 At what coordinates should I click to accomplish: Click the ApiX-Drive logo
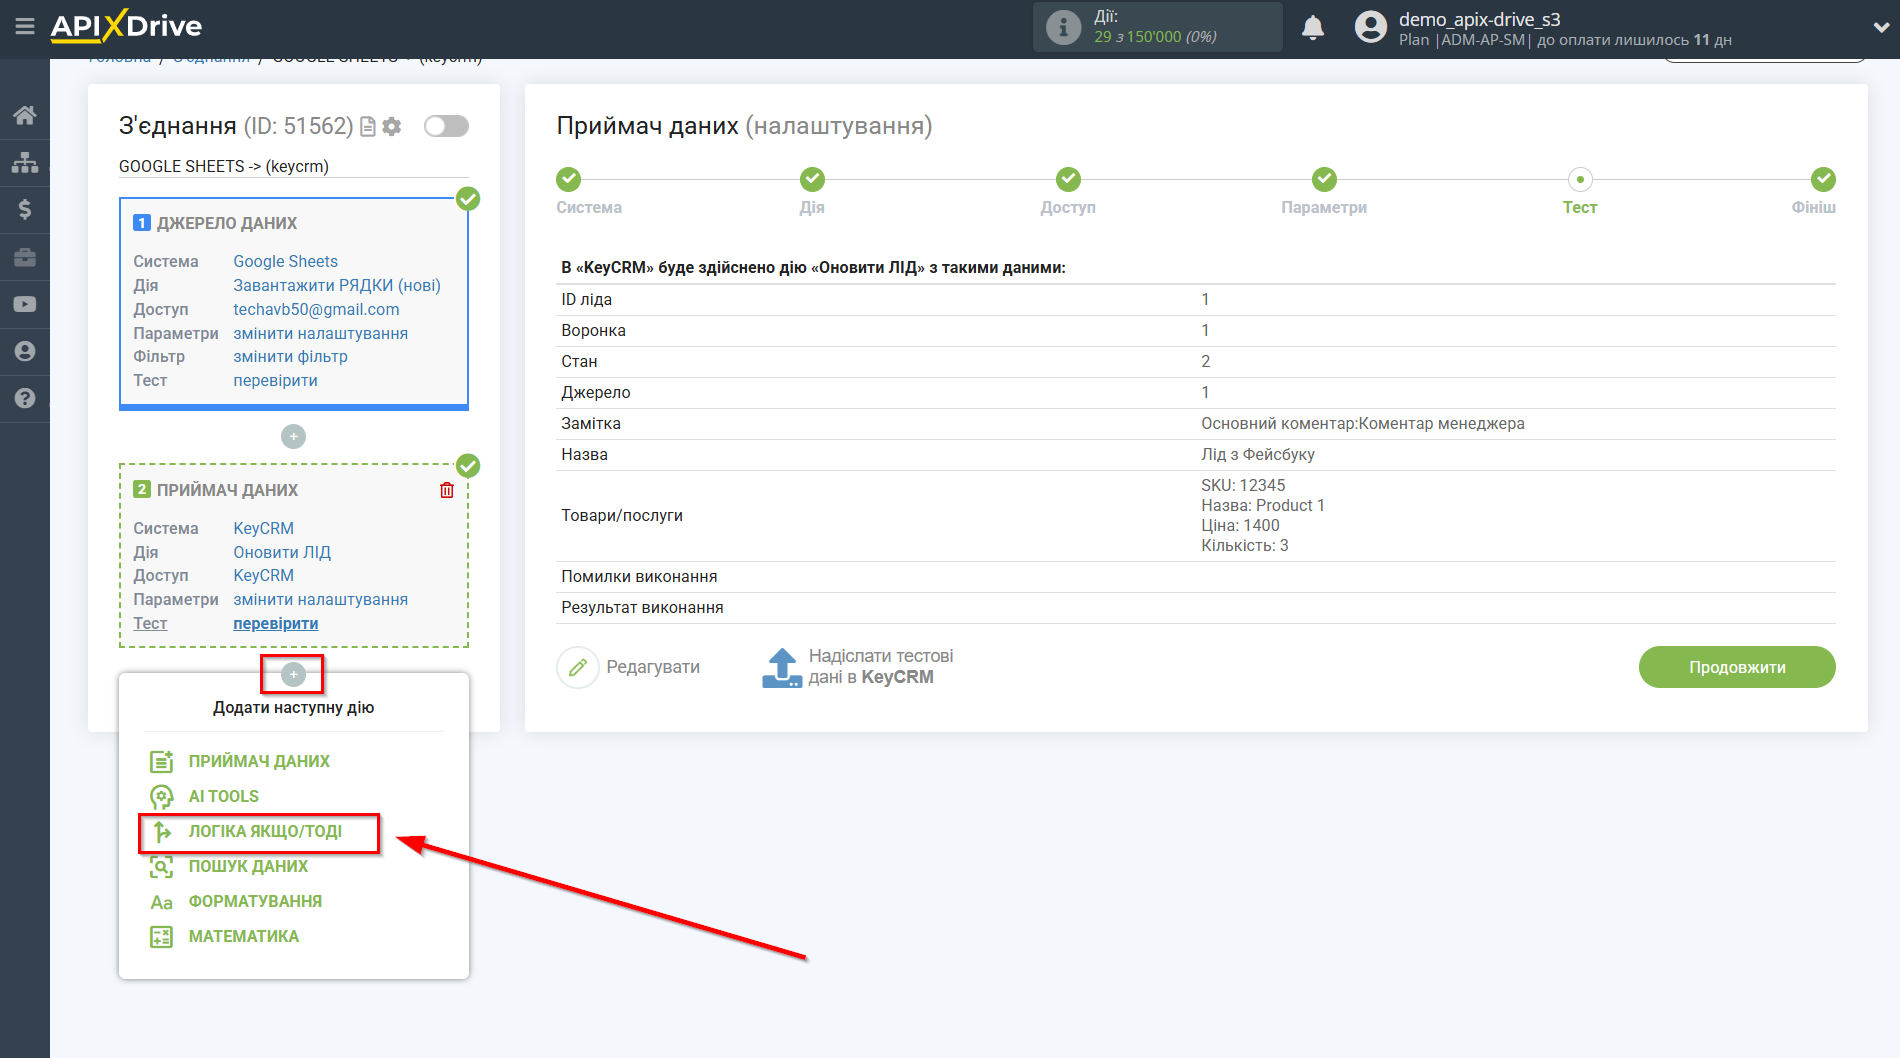pos(127,27)
